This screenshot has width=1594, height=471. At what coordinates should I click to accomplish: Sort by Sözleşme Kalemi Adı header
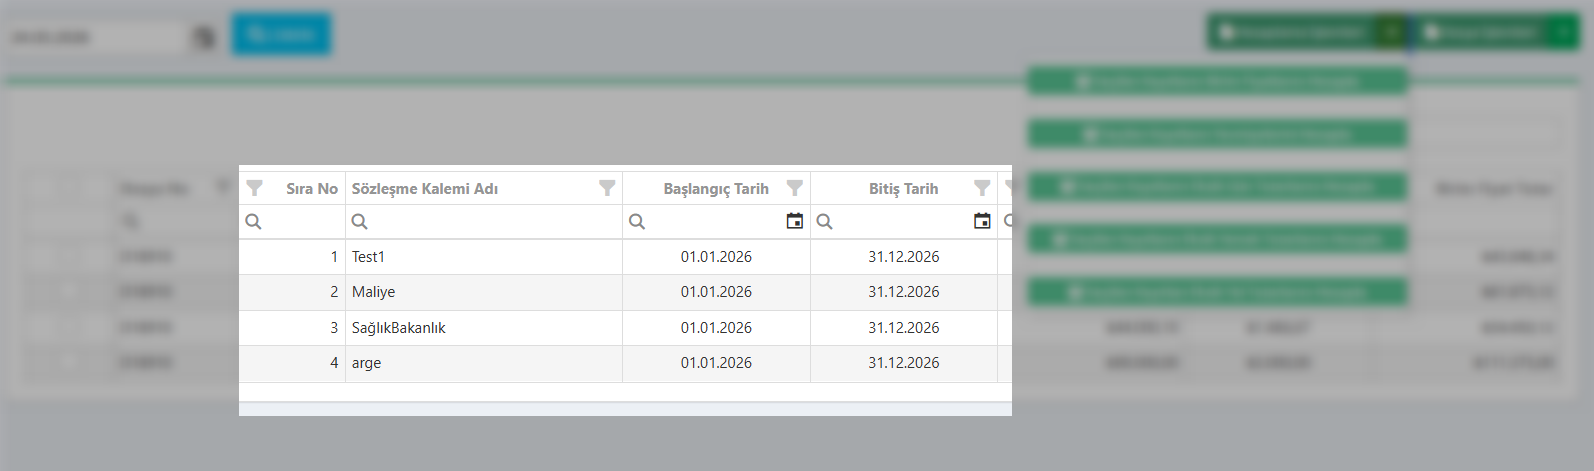pyautogui.click(x=424, y=188)
